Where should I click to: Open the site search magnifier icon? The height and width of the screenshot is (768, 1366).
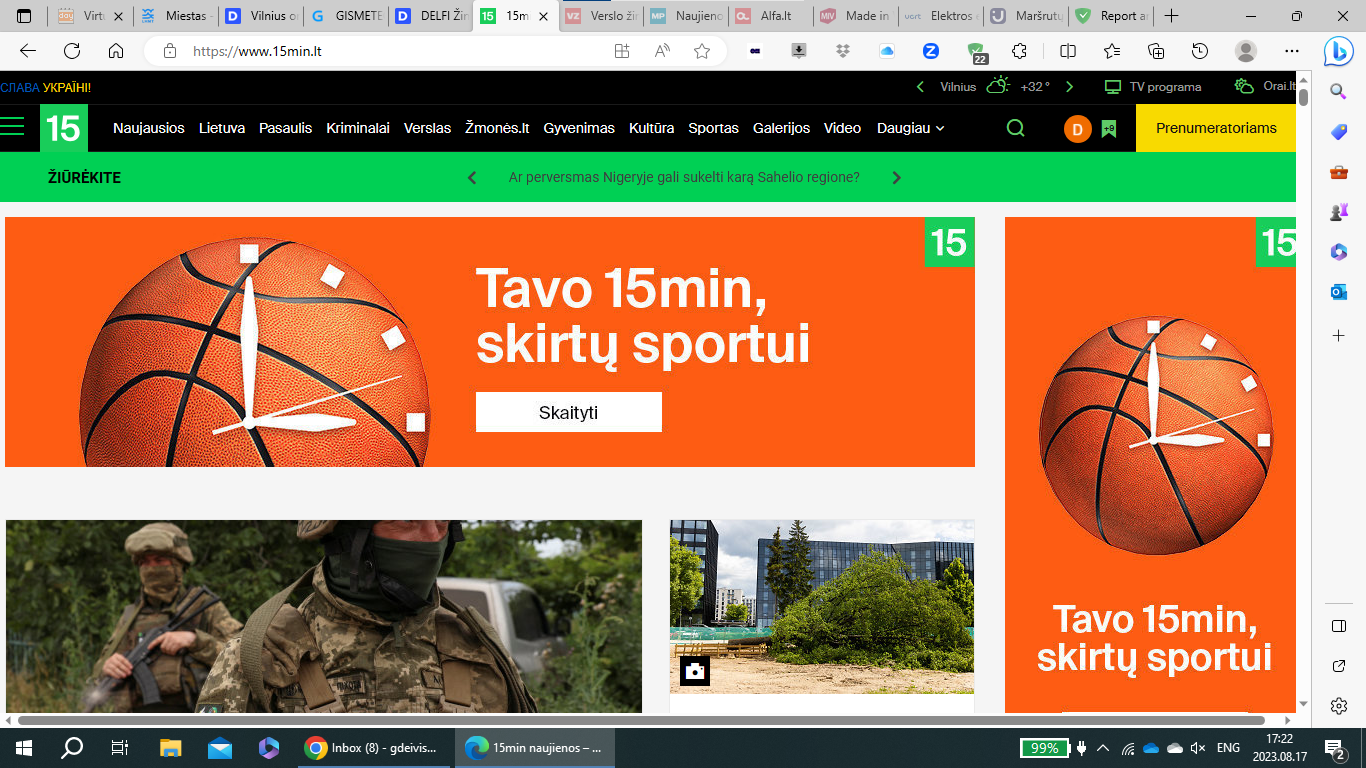click(x=1015, y=128)
